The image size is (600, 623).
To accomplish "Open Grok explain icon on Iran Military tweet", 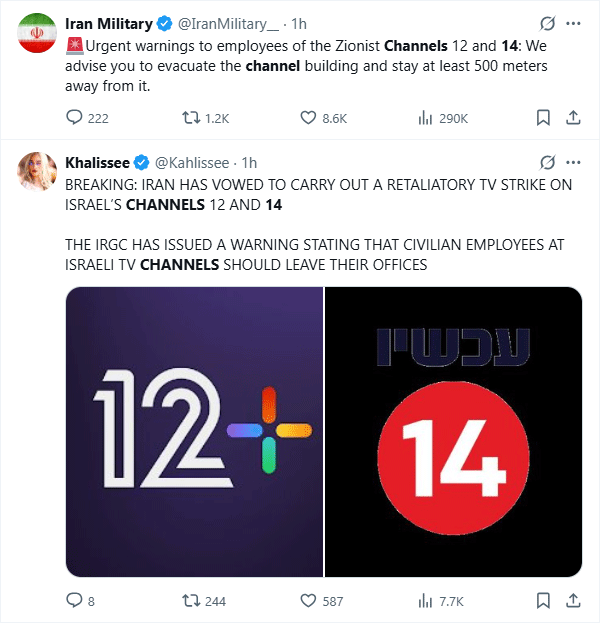I will 547,23.
